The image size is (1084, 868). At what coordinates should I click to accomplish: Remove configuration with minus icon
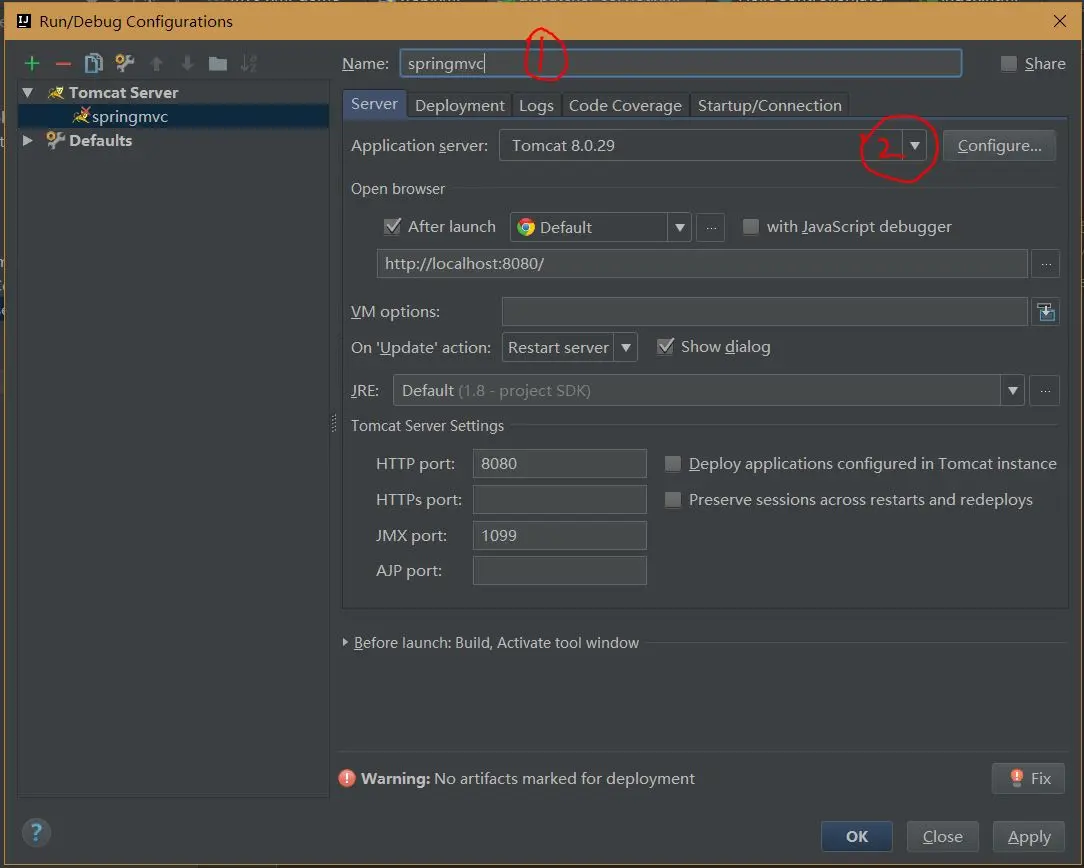pyautogui.click(x=63, y=64)
